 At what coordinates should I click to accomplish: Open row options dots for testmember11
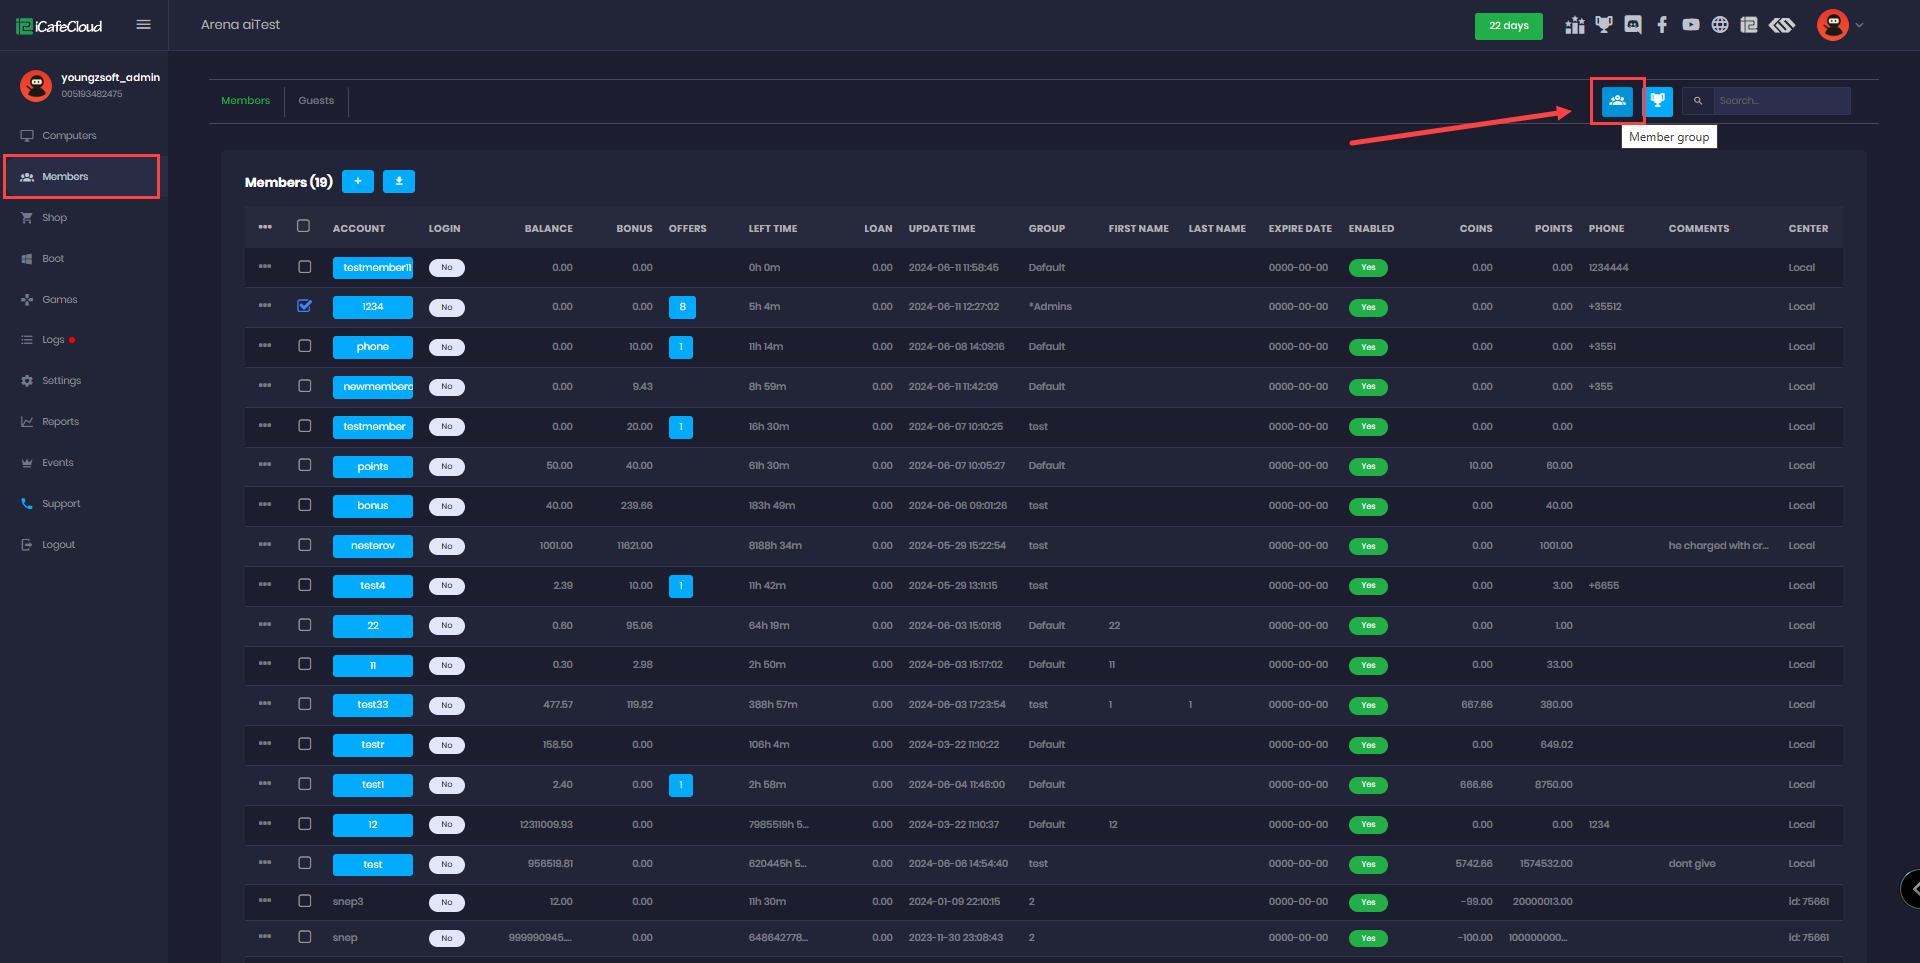(265, 267)
